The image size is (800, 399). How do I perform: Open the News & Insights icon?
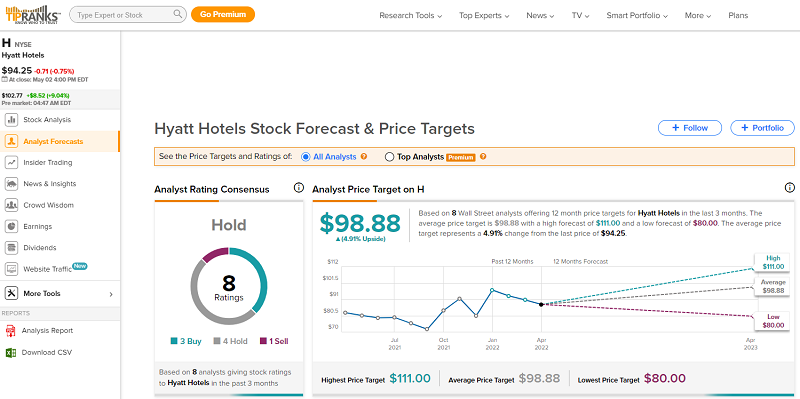pos(11,184)
